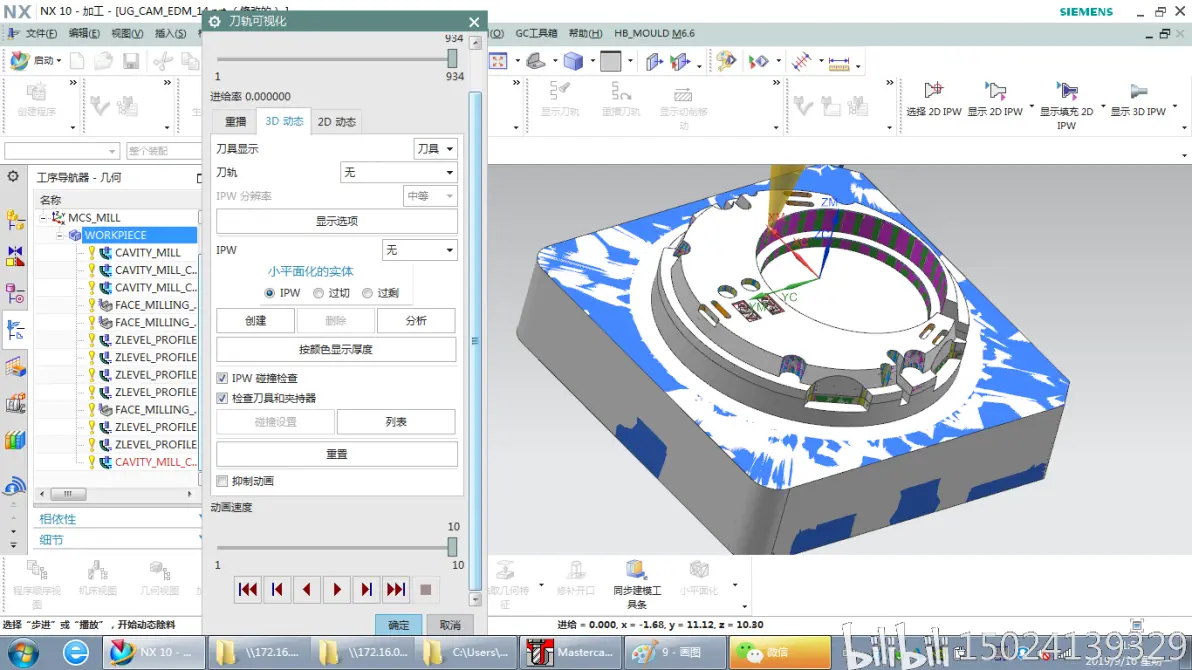Open the constraint navigator sidebar icon
This screenshot has width=1192, height=670.
coord(14,256)
